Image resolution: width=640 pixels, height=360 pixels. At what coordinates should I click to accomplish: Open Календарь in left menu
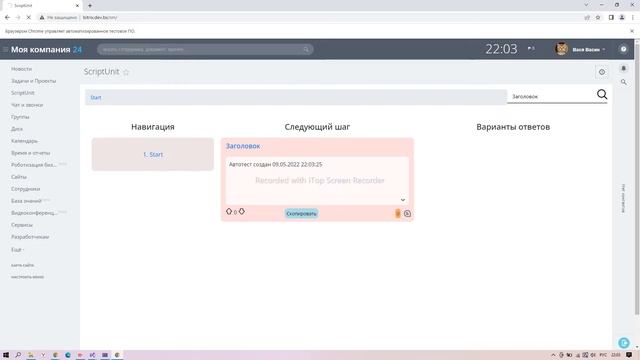(x=24, y=141)
